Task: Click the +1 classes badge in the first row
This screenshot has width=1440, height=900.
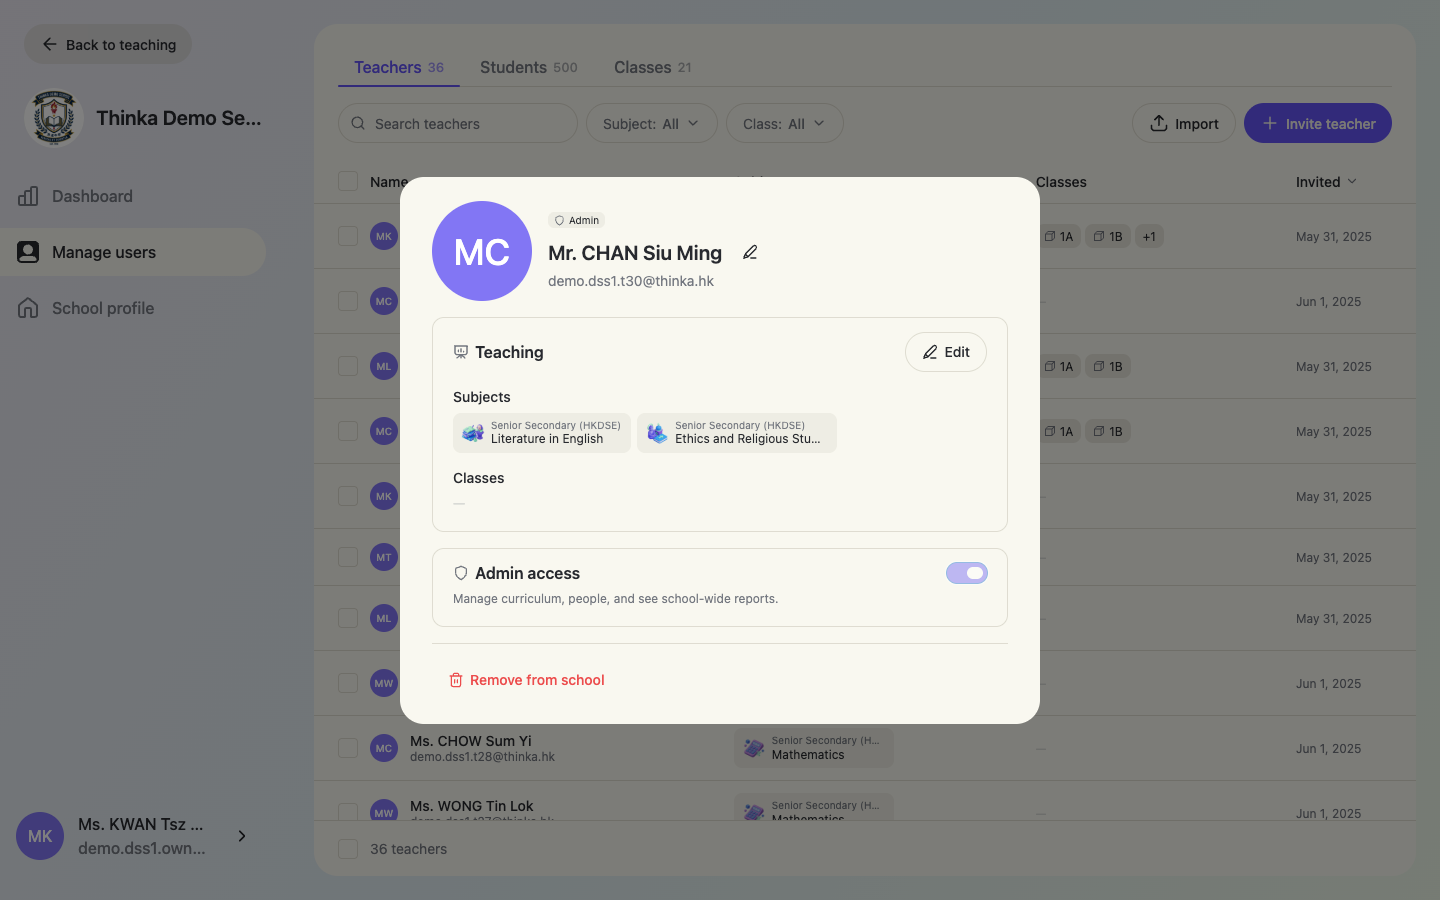Action: 1149,237
